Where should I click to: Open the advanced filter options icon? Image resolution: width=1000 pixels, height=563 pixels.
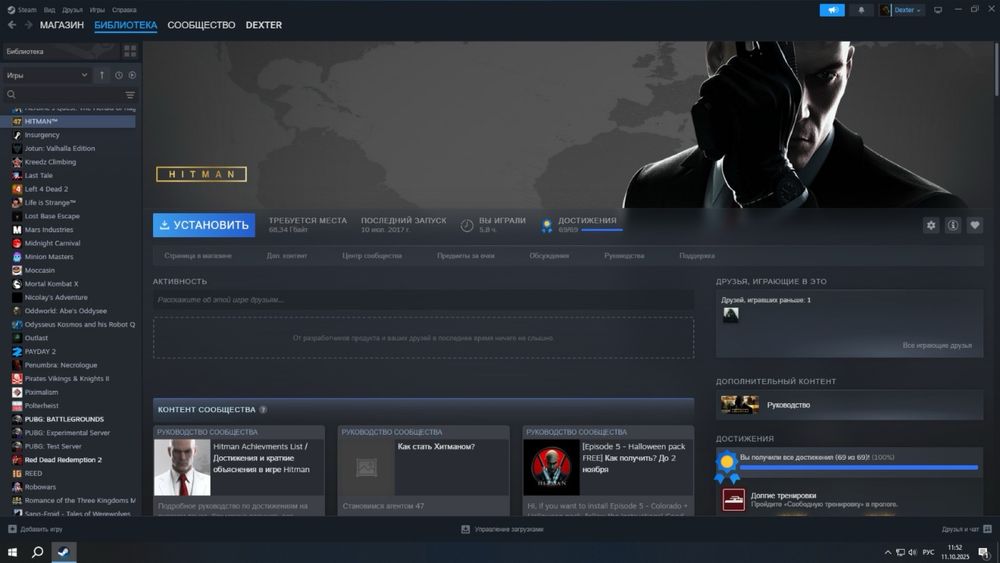click(130, 95)
